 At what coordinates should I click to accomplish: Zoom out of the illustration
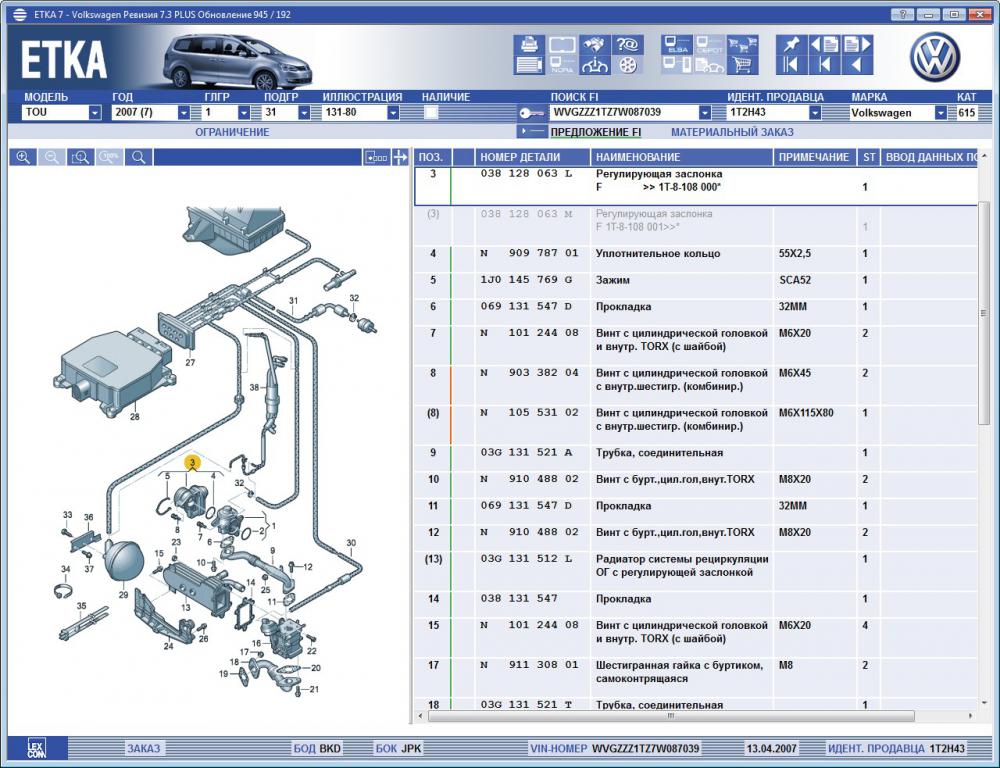(52, 157)
